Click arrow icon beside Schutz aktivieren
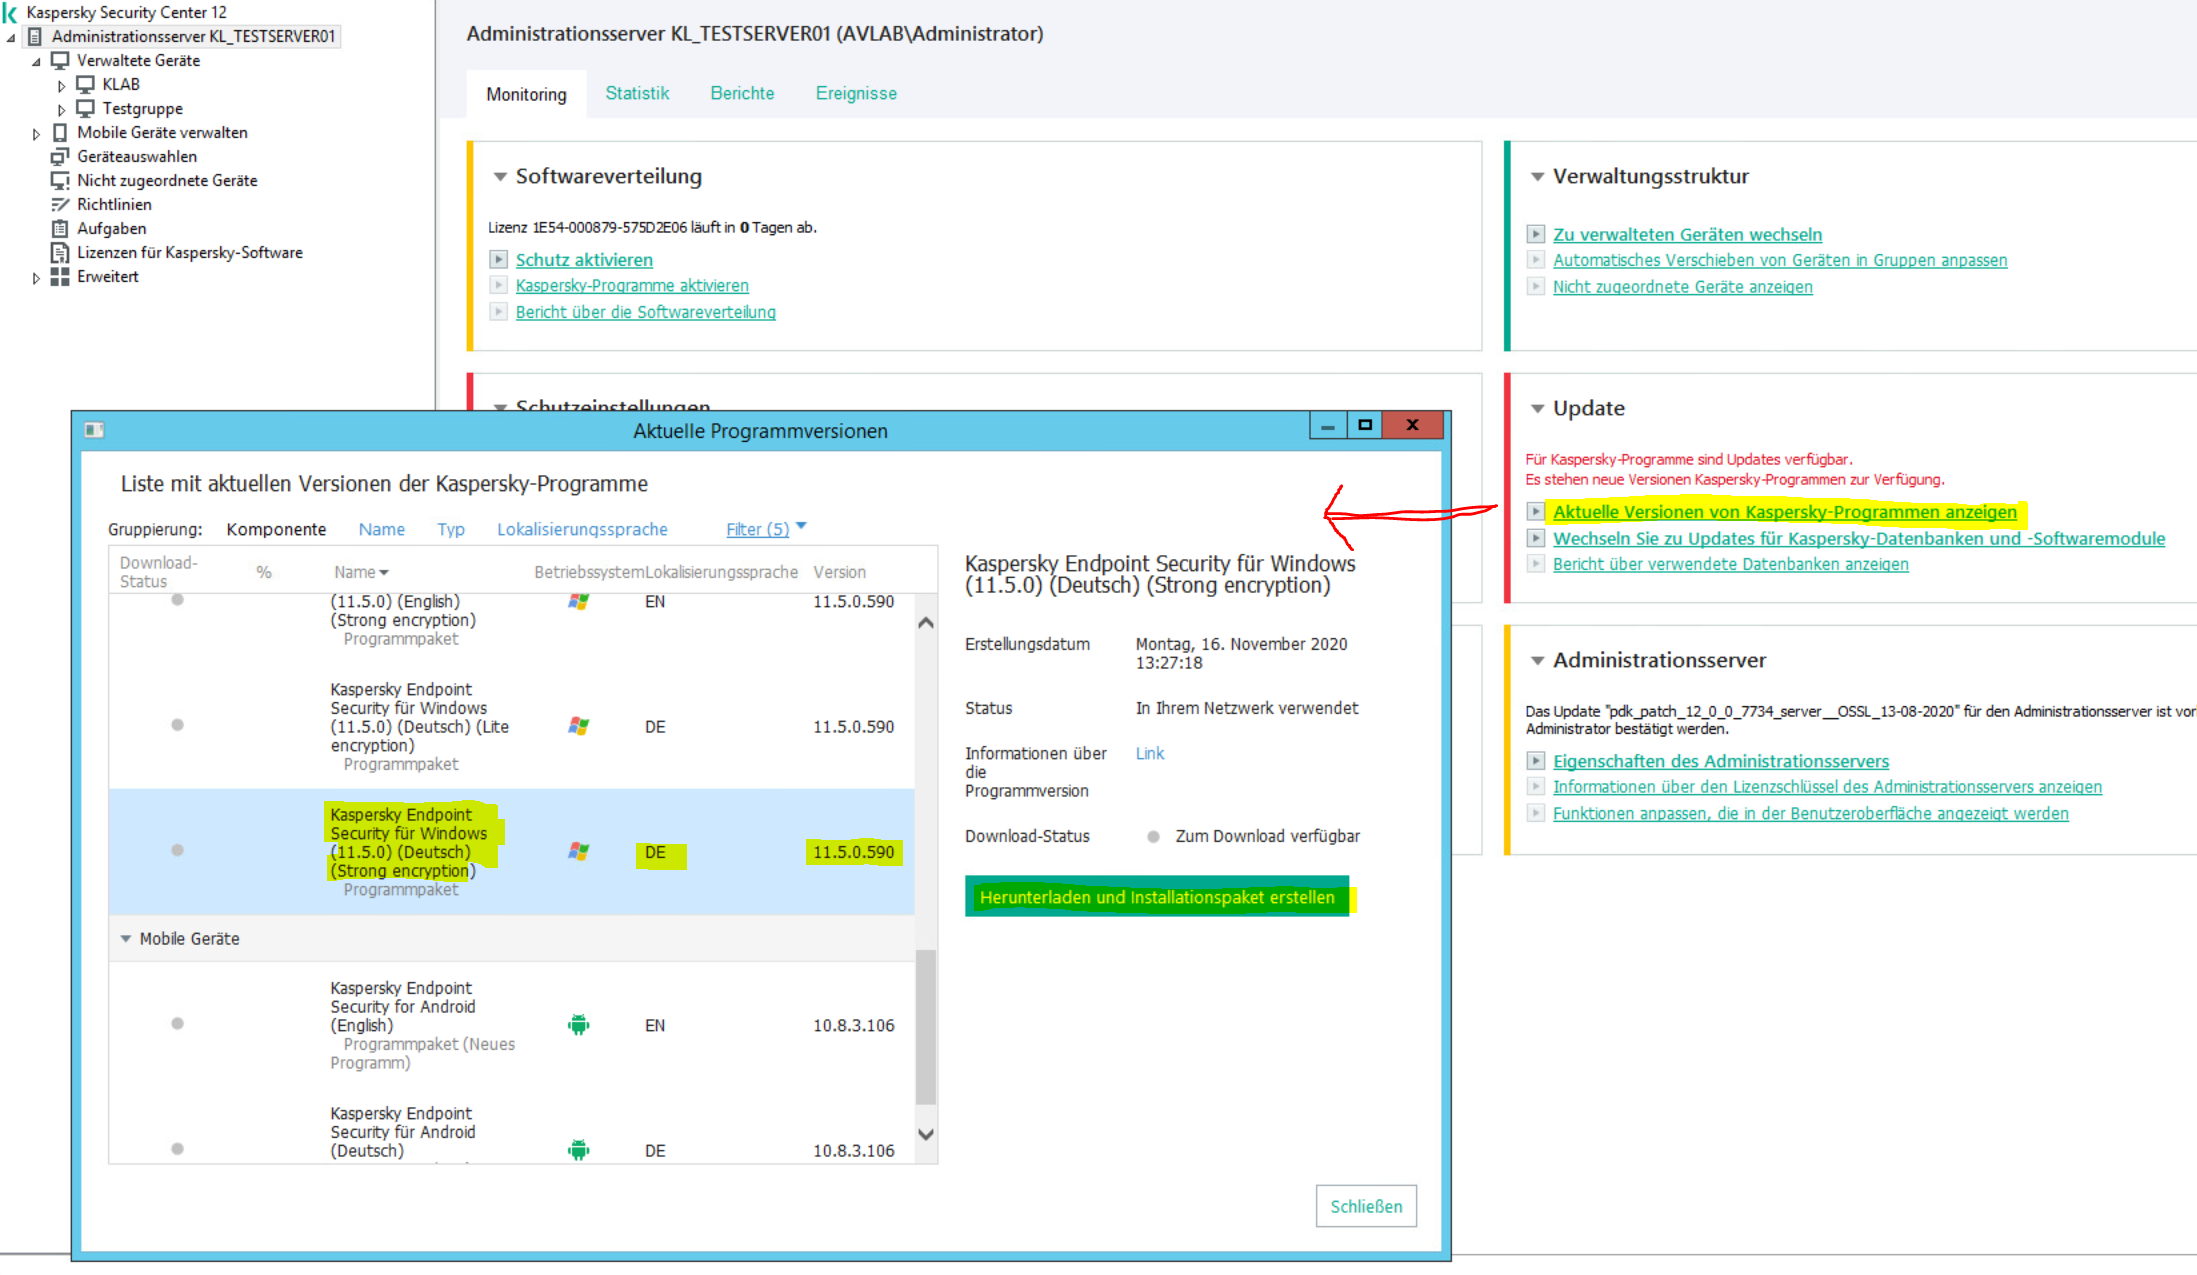This screenshot has width=2197, height=1275. pyautogui.click(x=498, y=260)
